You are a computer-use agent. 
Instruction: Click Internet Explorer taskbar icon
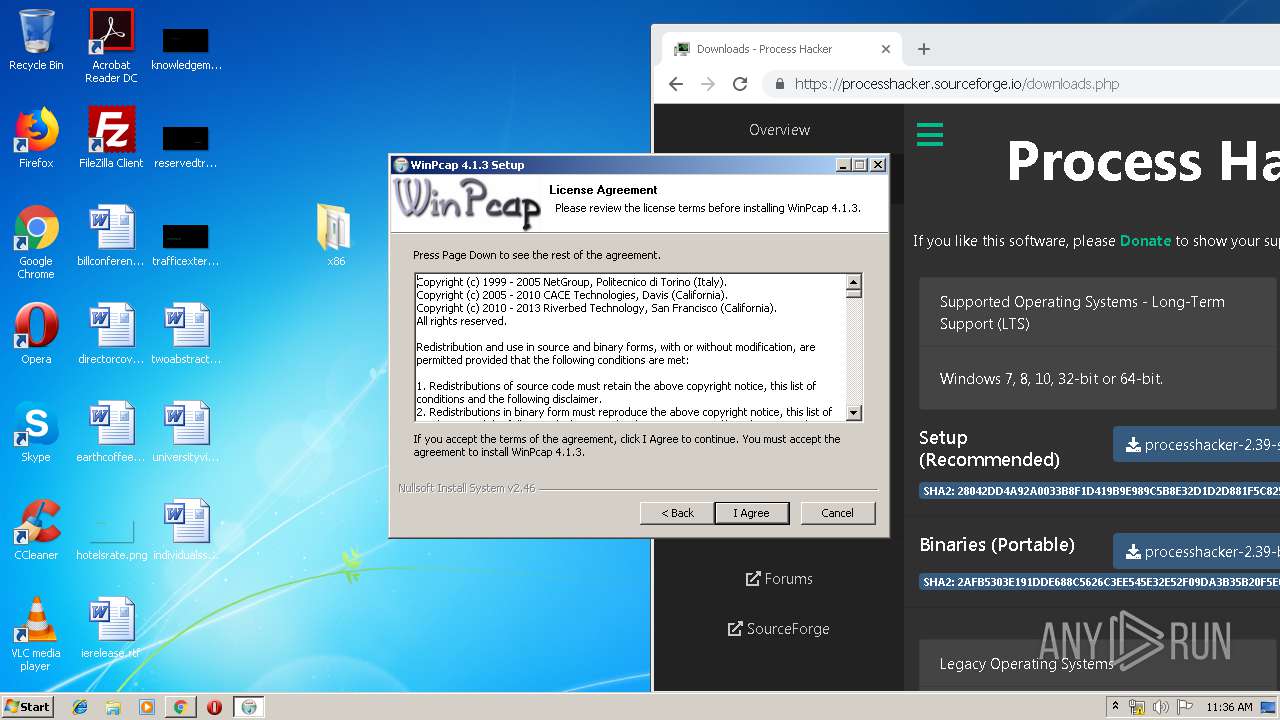click(x=80, y=707)
